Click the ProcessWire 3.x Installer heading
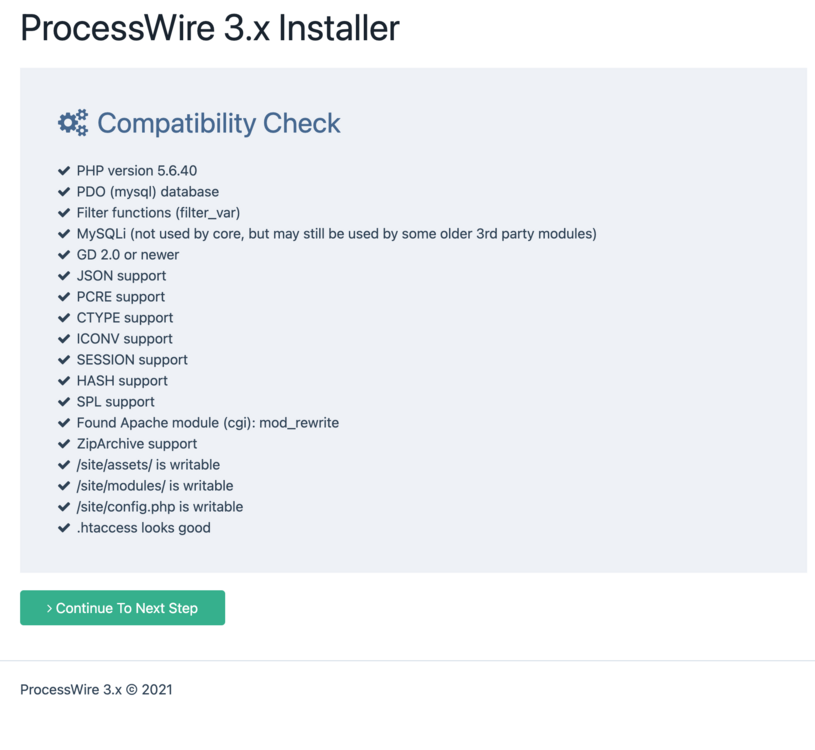The height and width of the screenshot is (750, 815). tap(210, 28)
